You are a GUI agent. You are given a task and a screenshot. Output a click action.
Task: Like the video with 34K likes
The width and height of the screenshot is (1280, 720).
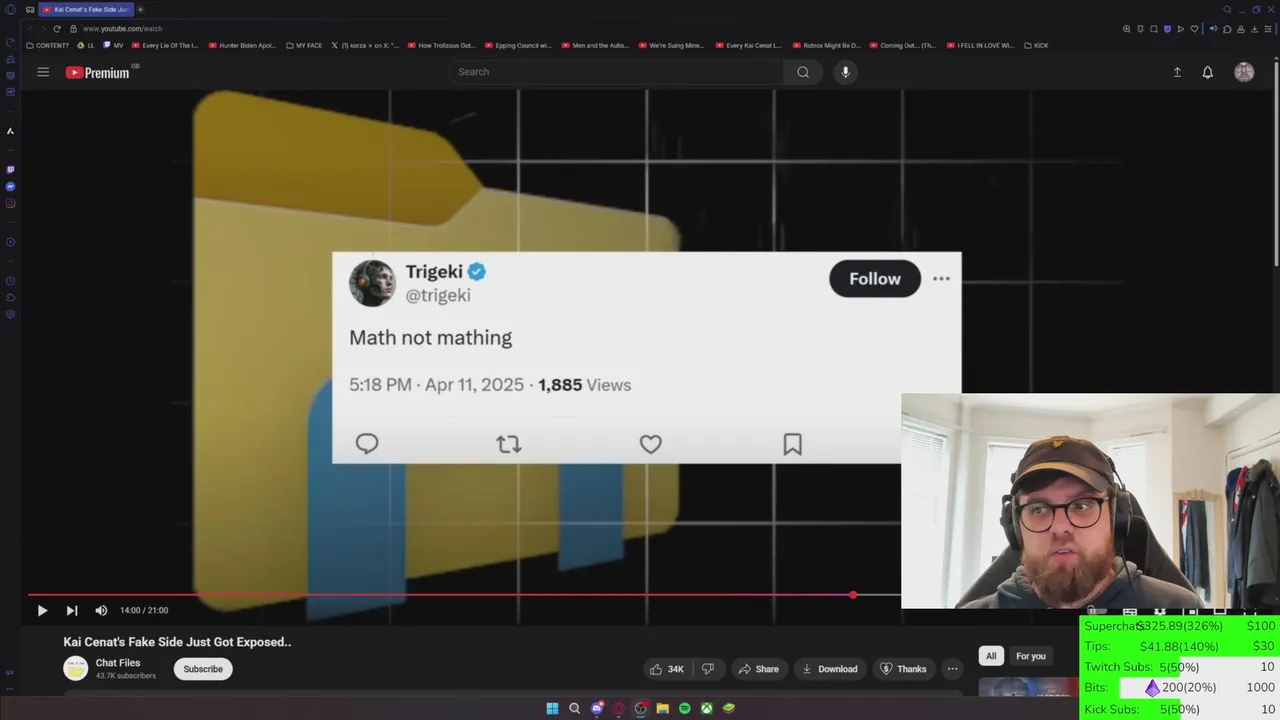(667, 669)
